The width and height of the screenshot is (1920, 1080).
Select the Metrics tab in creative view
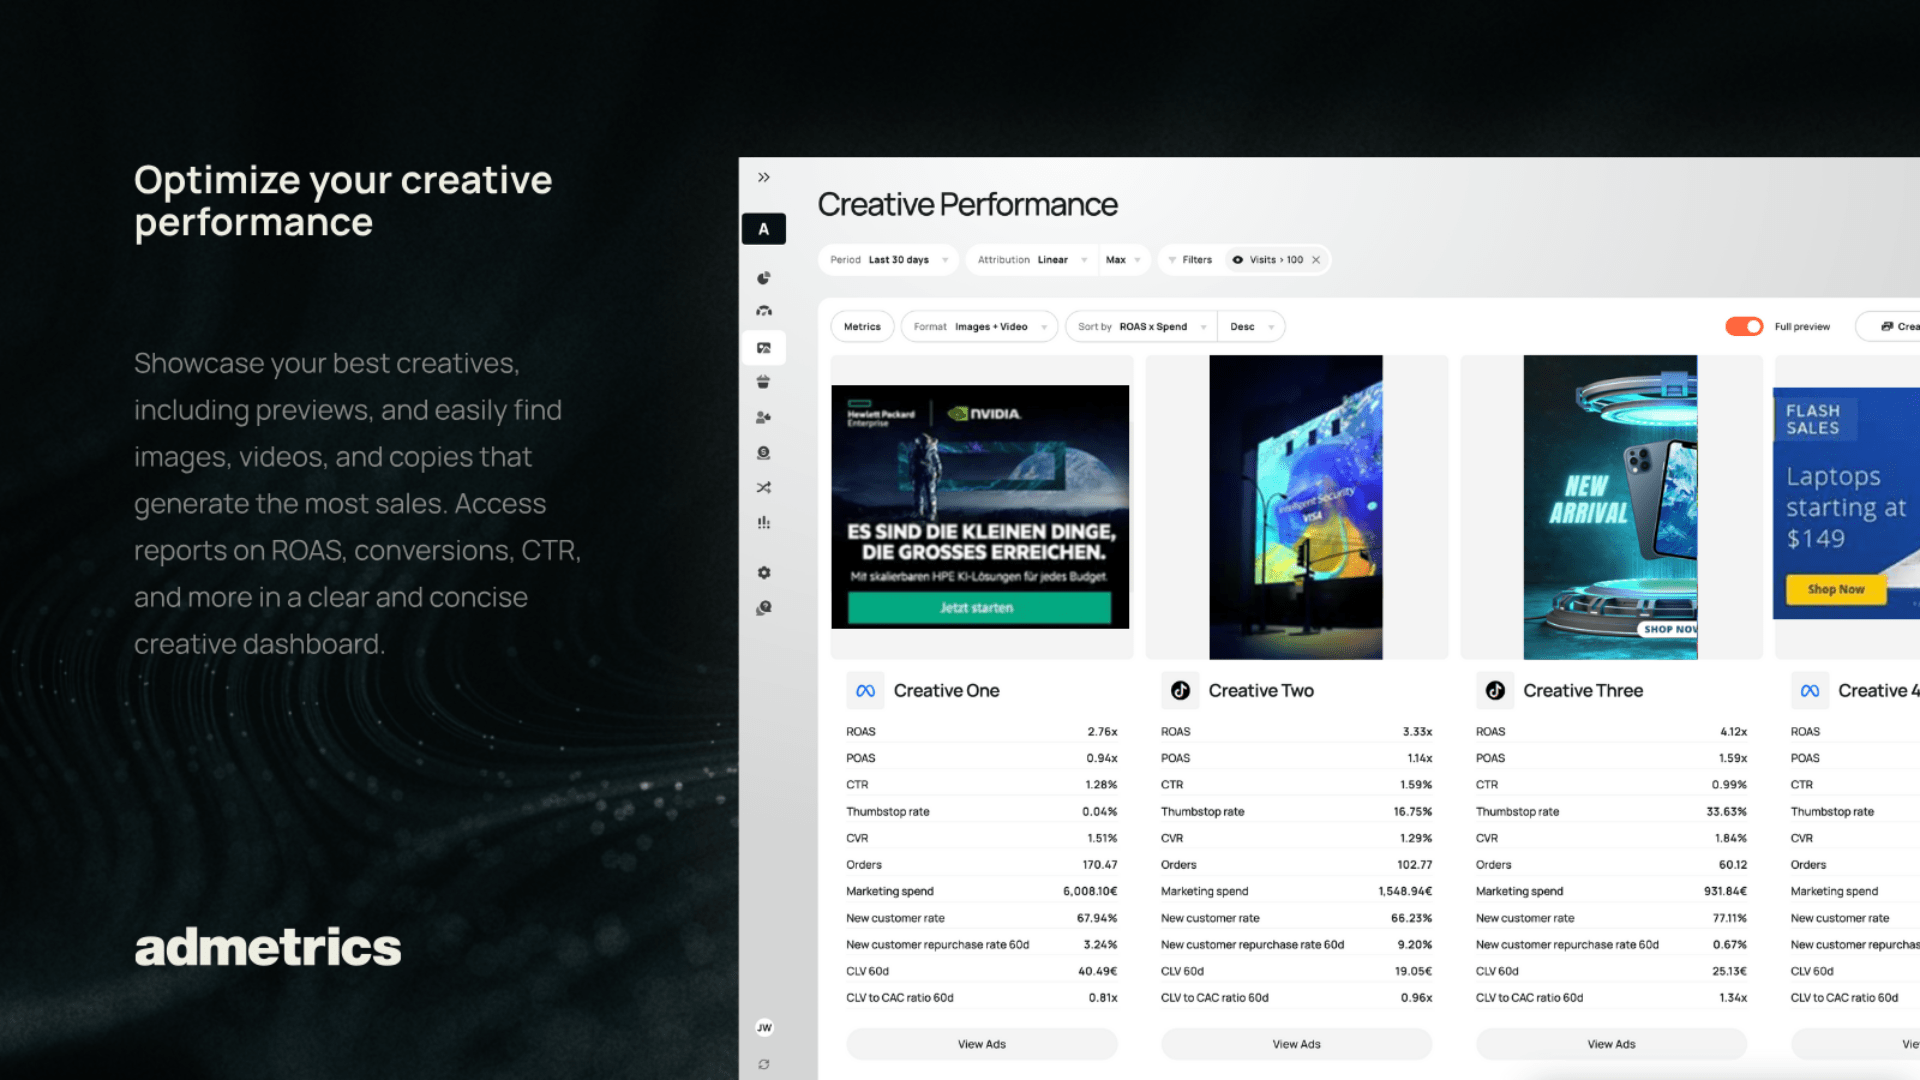[x=861, y=326]
